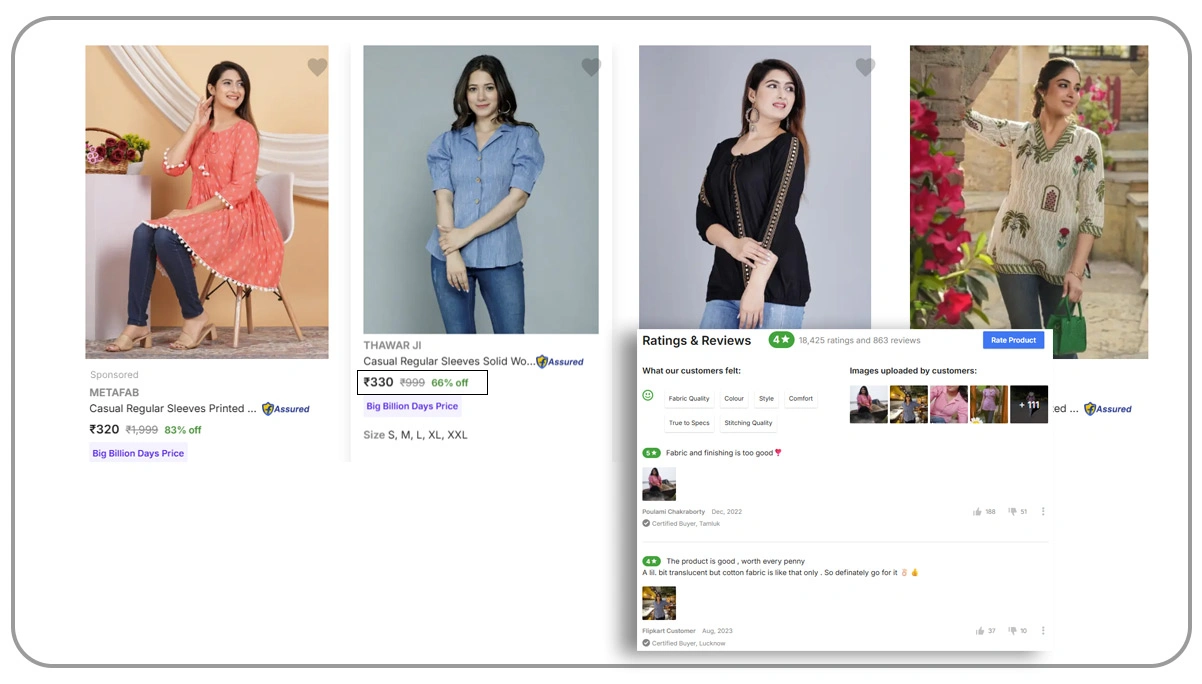
Task: Click heart icon on THAWAR JI blue shirt
Action: pos(591,67)
